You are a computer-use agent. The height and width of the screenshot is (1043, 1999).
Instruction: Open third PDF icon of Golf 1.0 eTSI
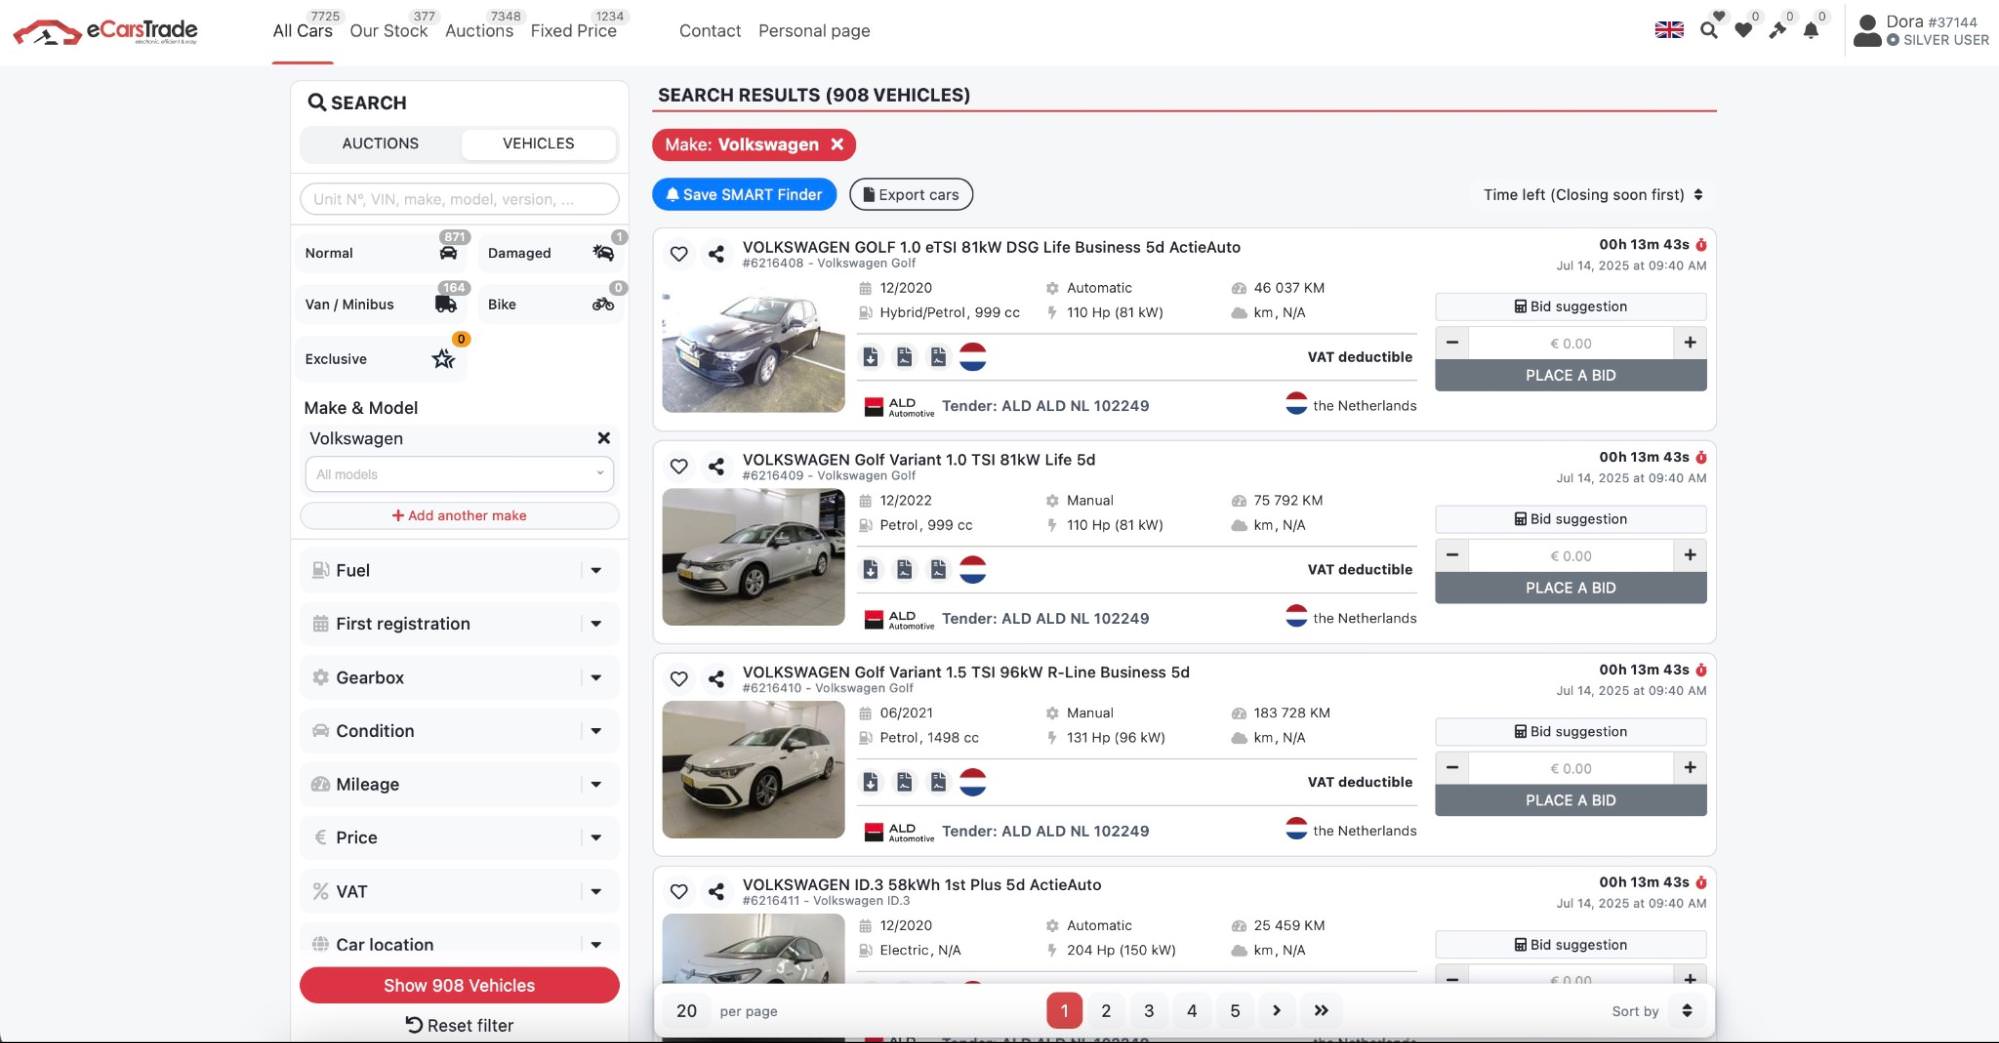[938, 357]
